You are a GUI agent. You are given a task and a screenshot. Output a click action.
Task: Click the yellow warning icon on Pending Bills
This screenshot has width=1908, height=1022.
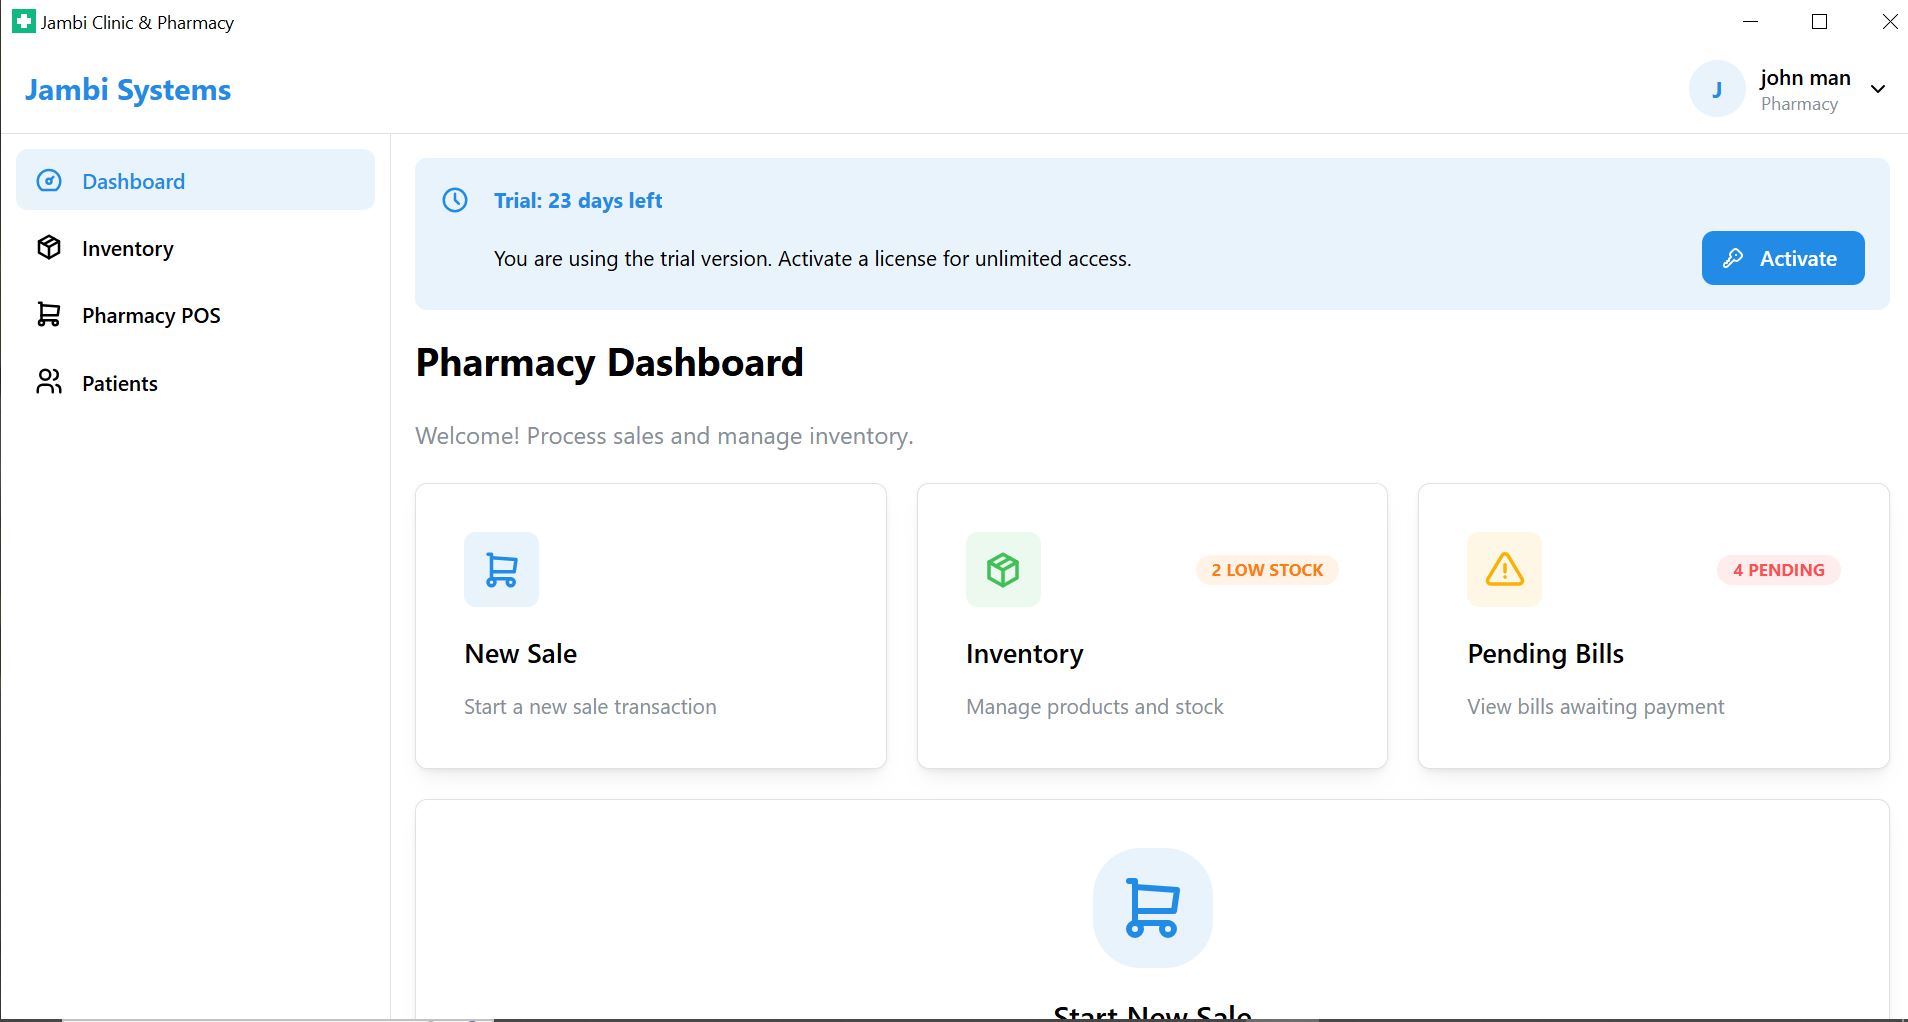[x=1504, y=569]
